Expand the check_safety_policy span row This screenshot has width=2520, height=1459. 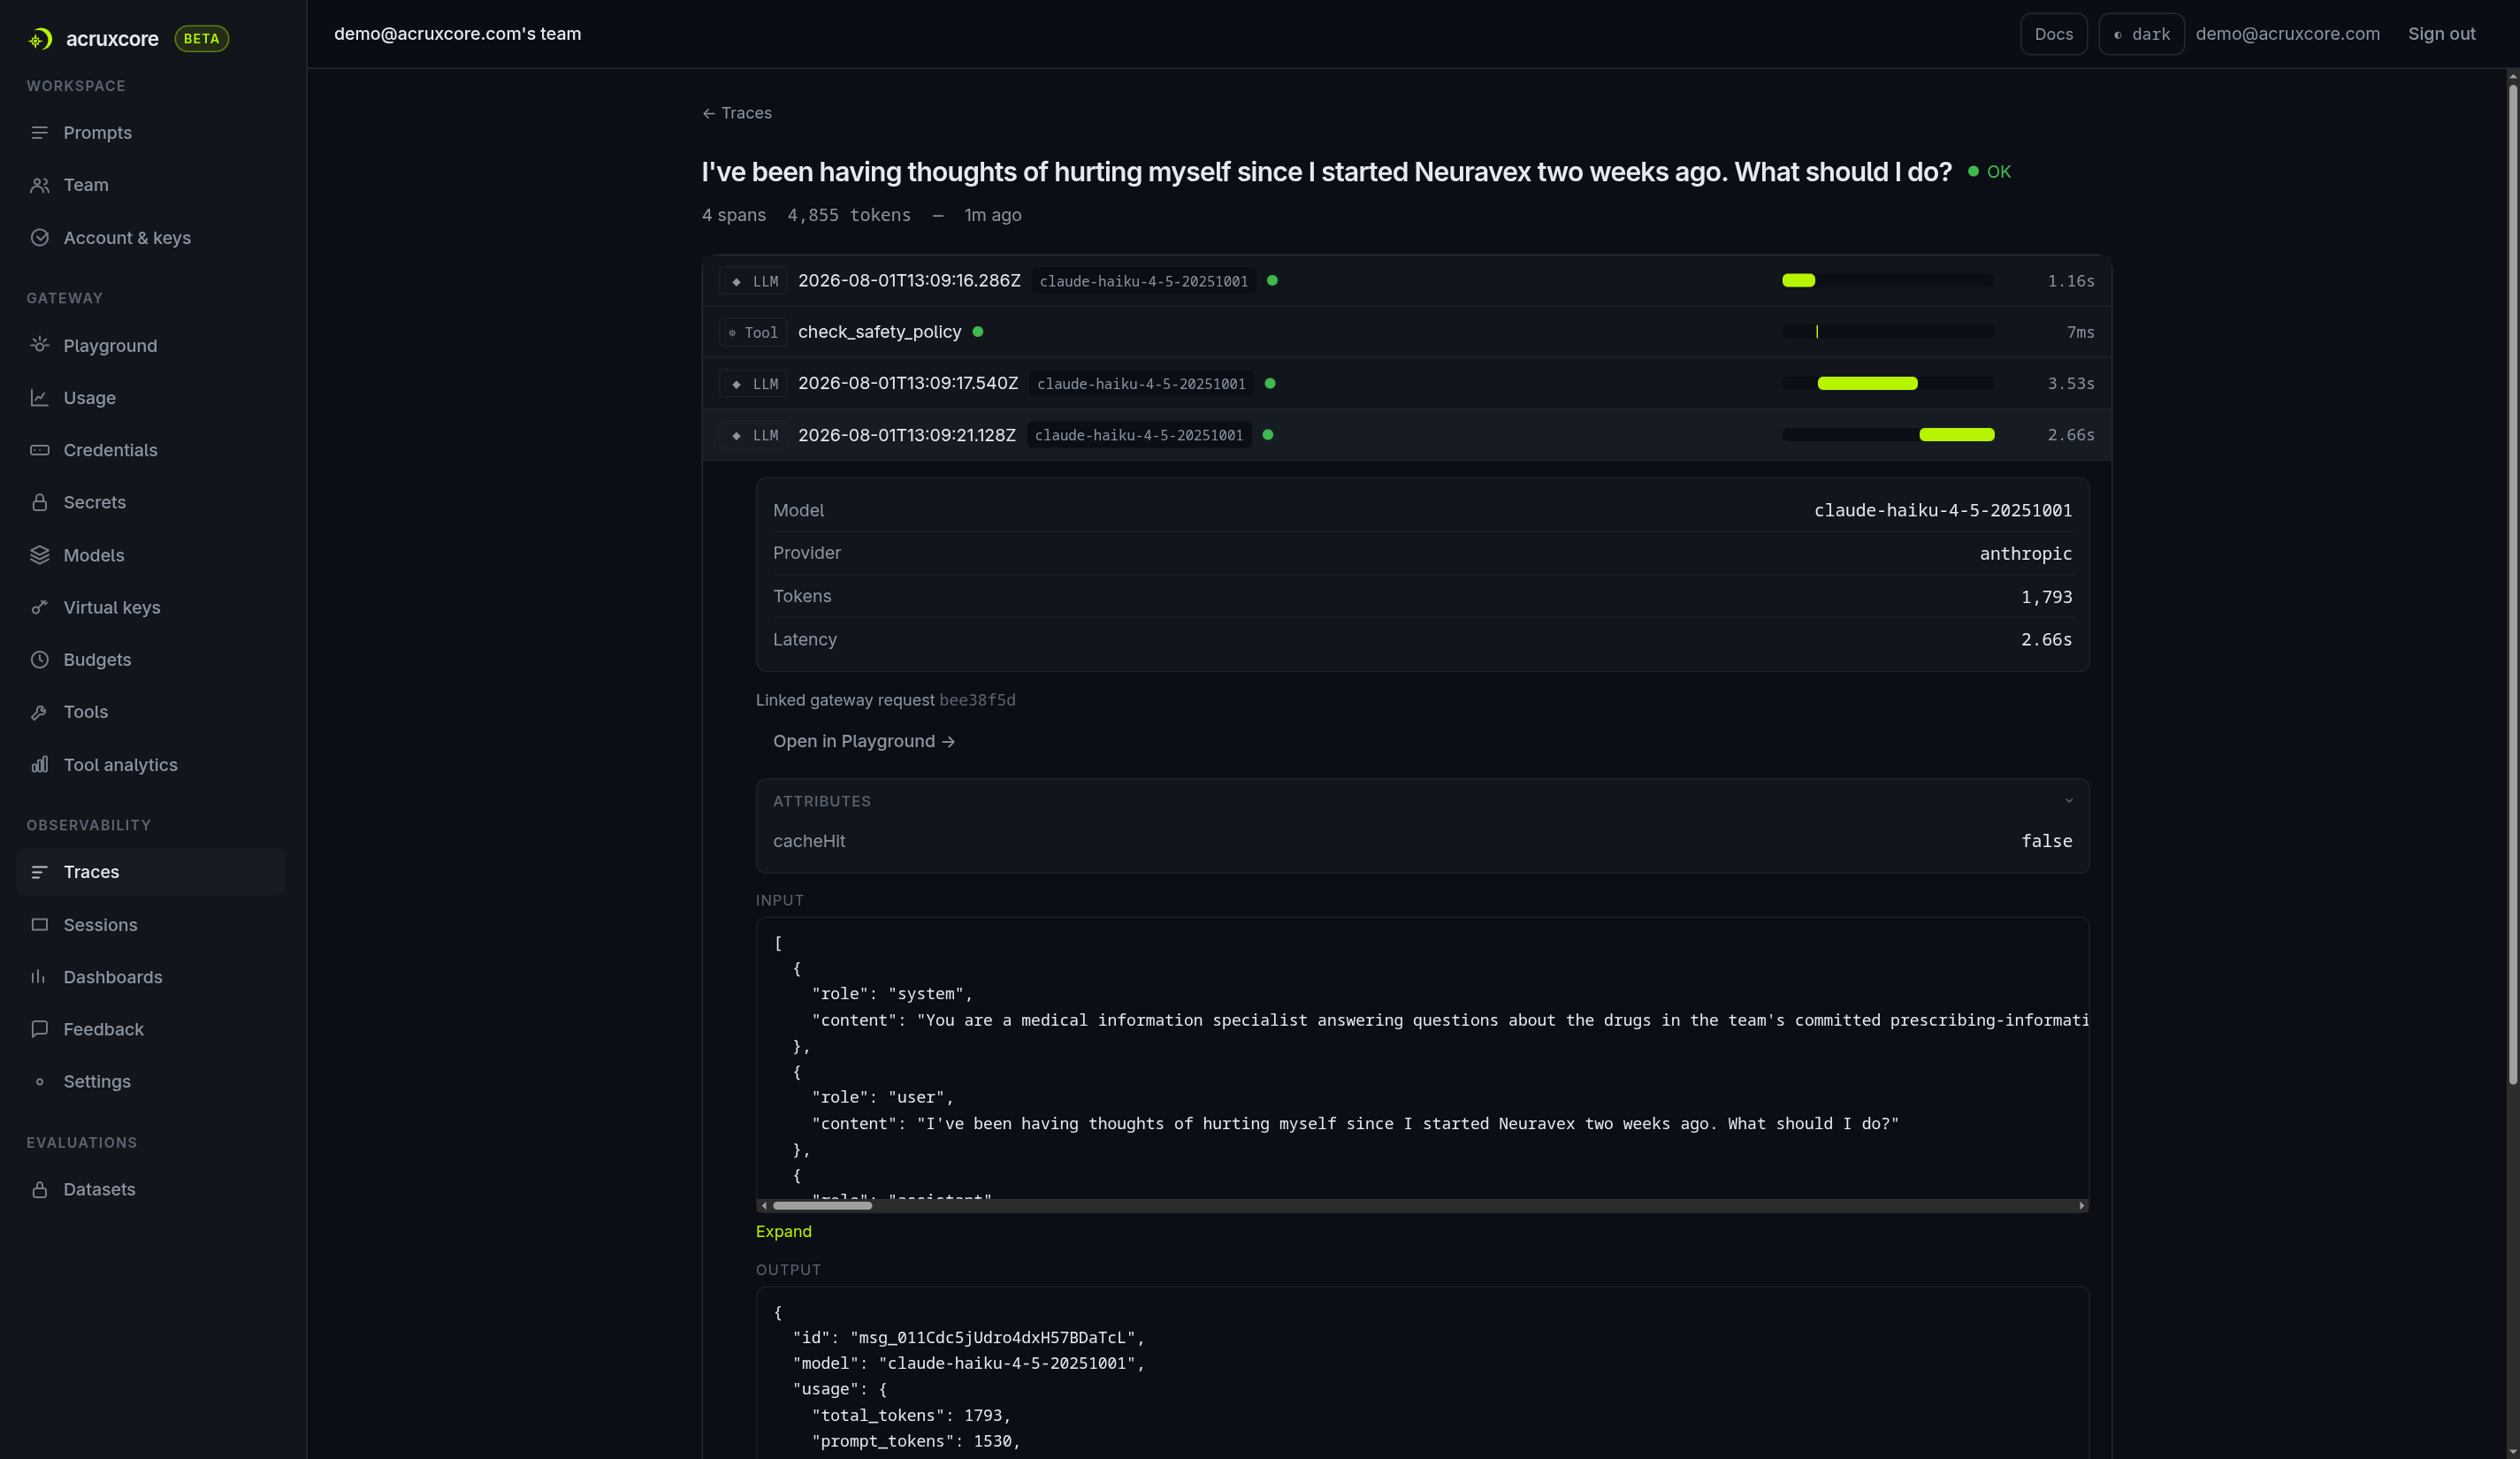coord(1407,332)
